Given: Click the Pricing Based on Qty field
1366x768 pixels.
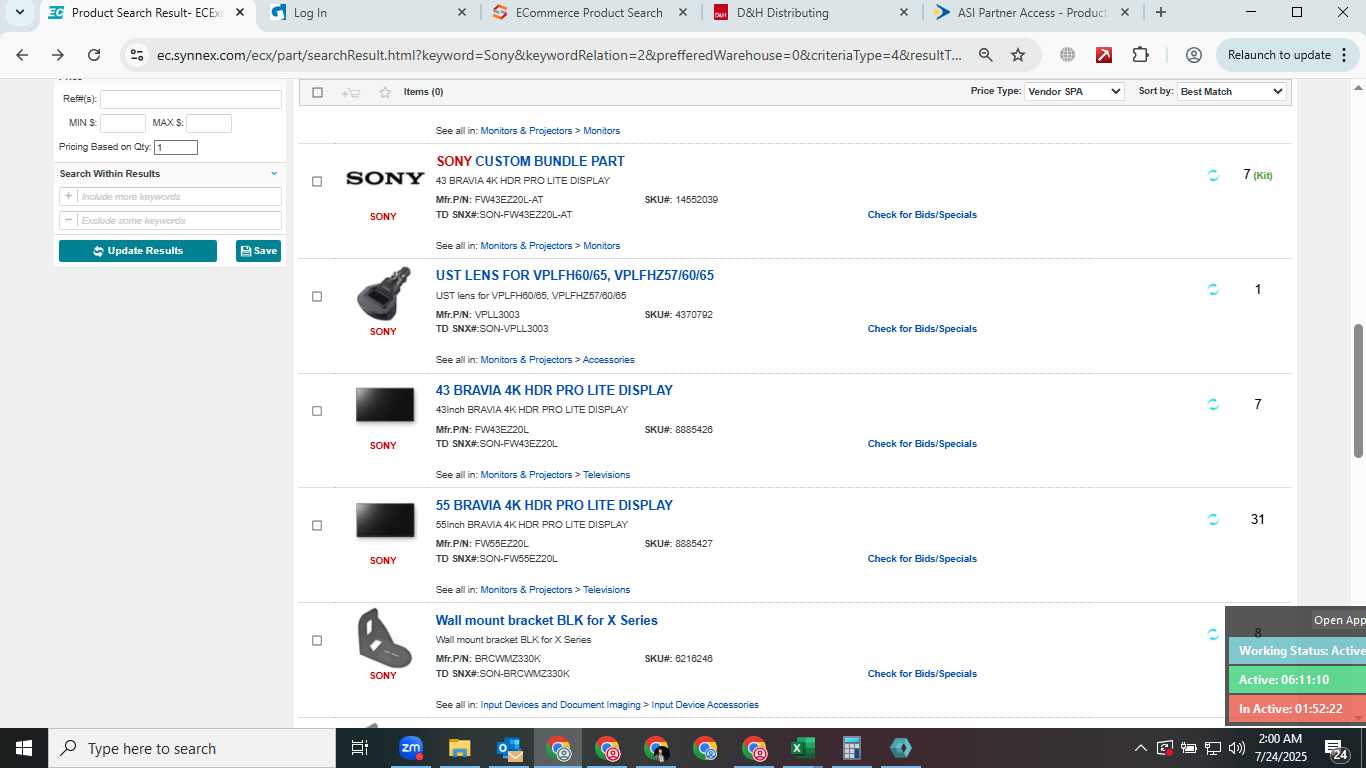Looking at the screenshot, I should [x=176, y=147].
